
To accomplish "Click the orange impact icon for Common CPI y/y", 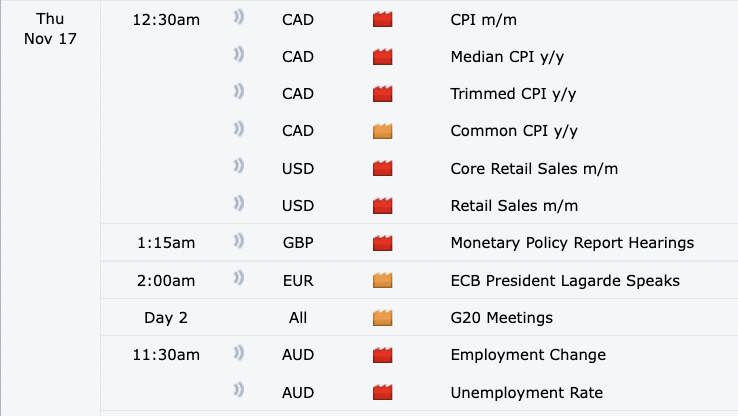I will 382,131.
